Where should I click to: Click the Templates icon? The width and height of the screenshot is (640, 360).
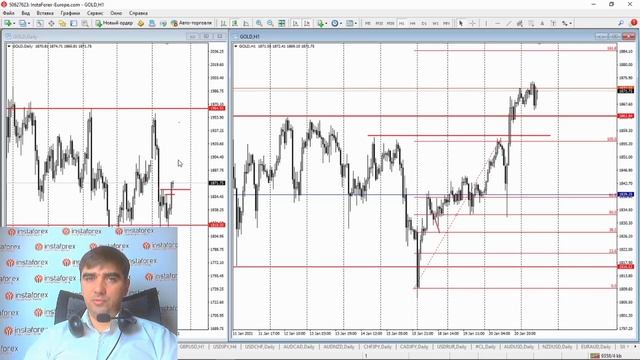[x=350, y=23]
